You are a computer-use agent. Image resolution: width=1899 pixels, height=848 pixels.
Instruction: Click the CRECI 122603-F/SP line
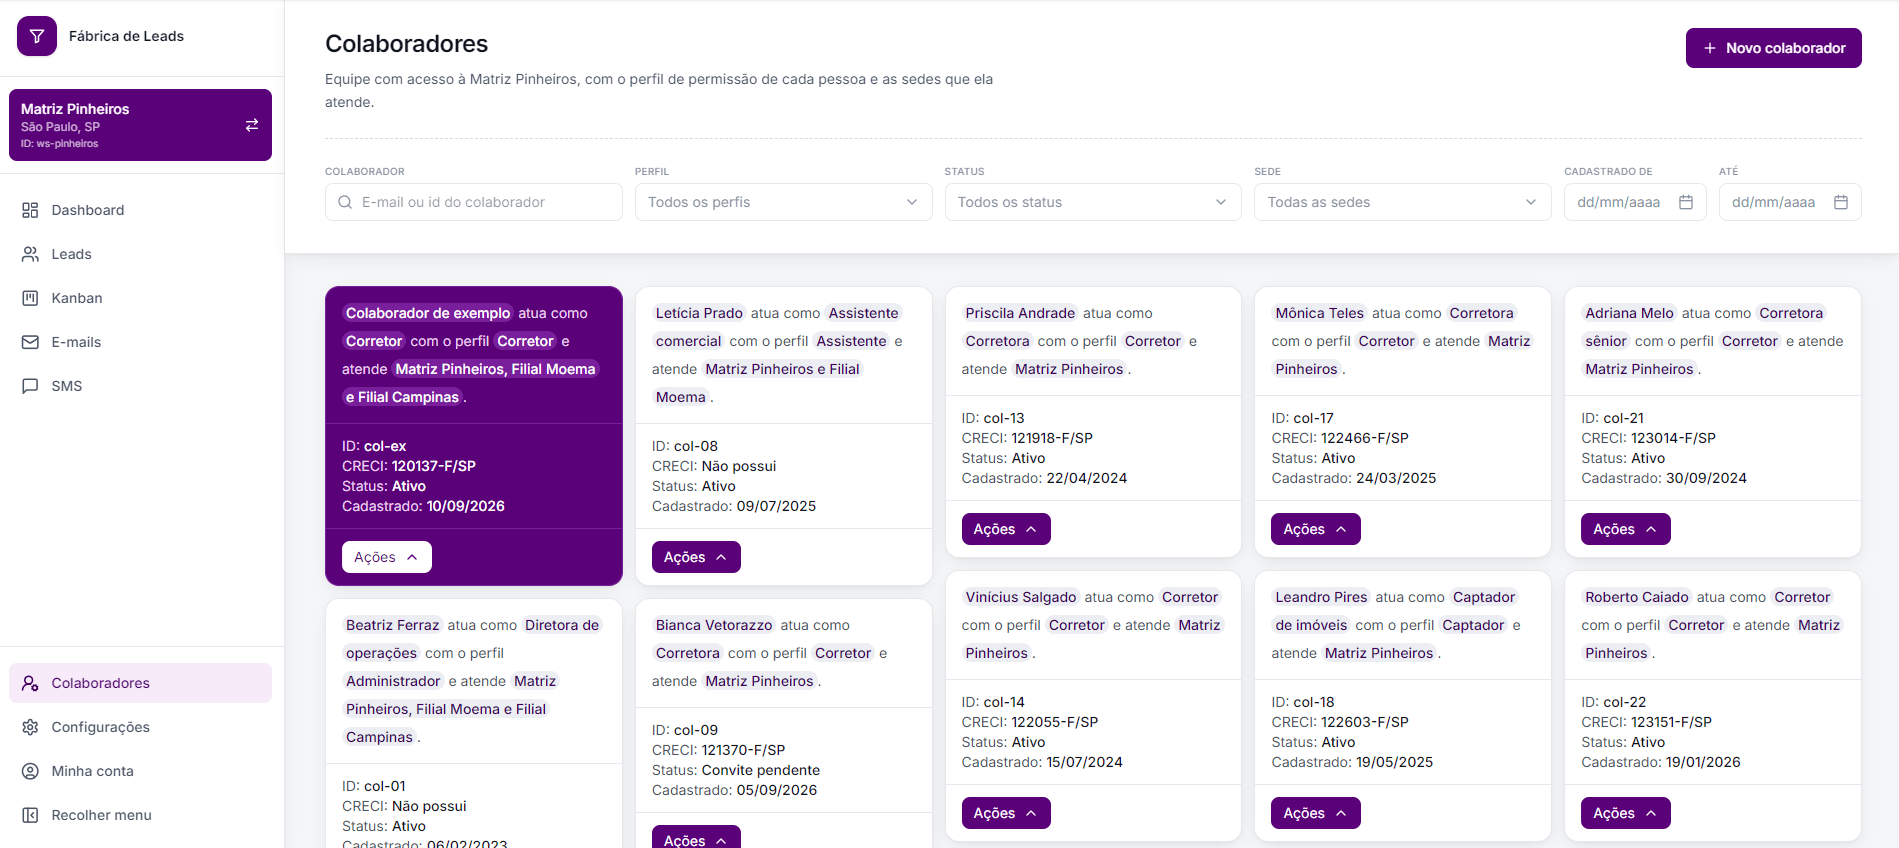tap(1340, 722)
